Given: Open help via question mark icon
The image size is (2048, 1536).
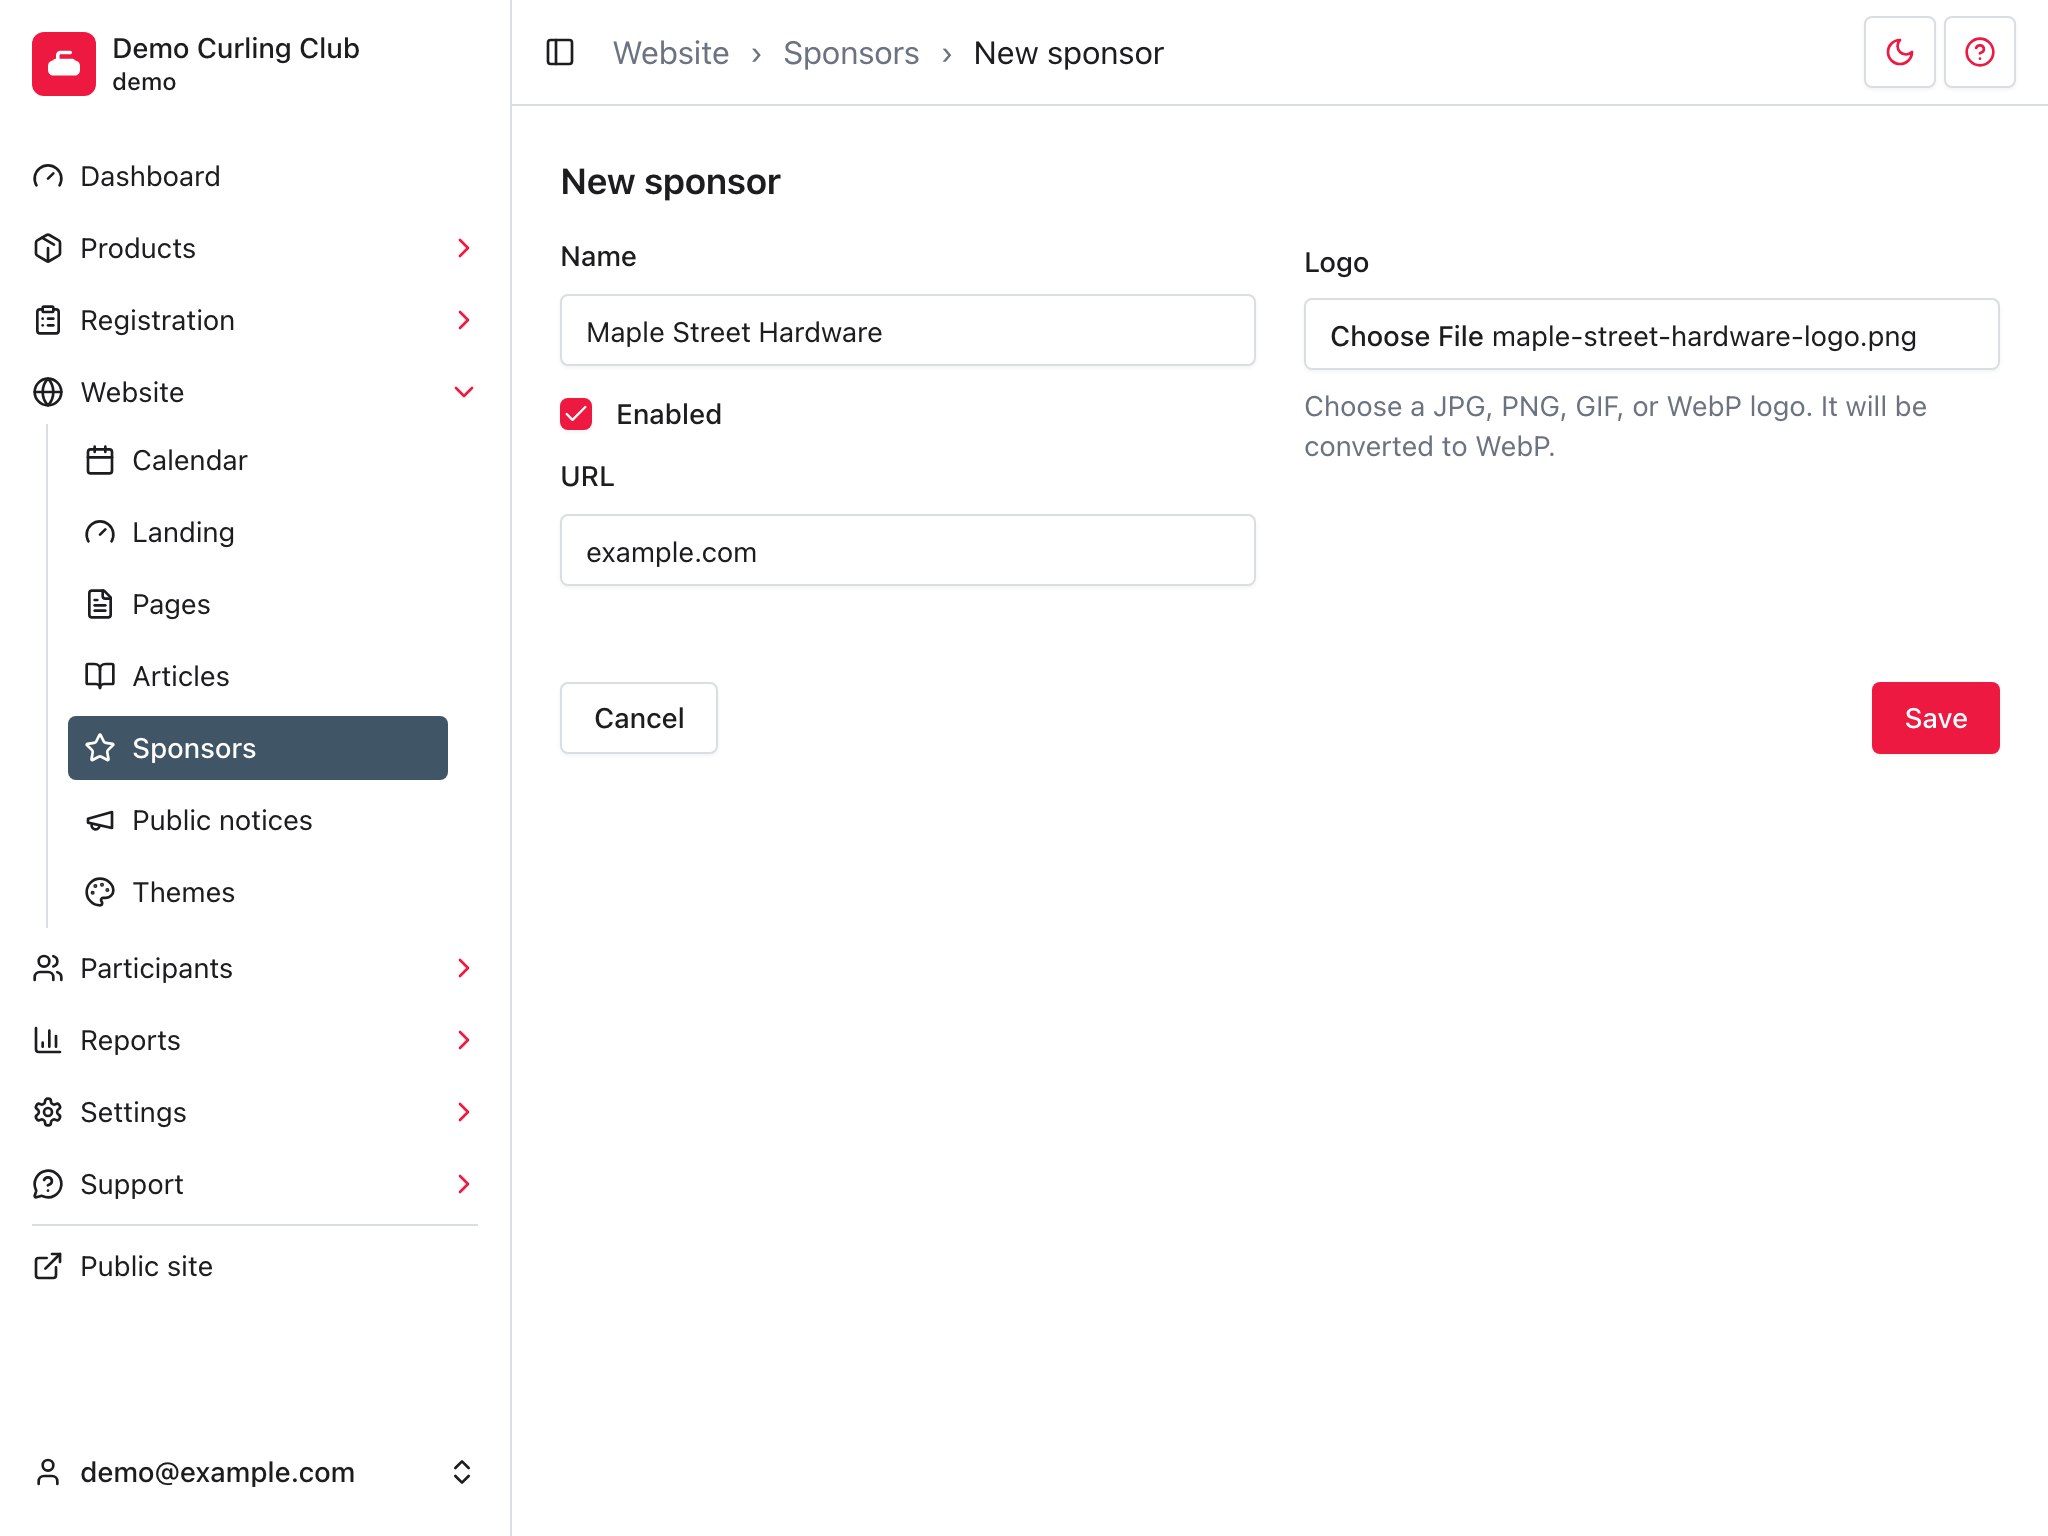Looking at the screenshot, I should pos(1980,52).
